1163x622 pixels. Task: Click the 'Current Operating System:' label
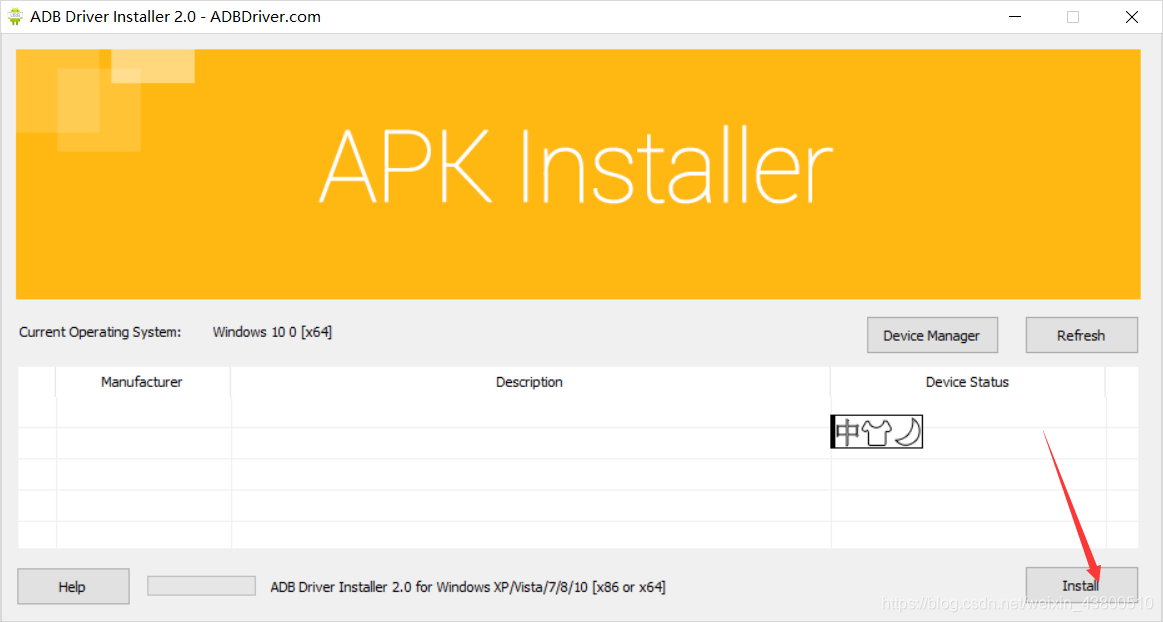click(x=100, y=332)
